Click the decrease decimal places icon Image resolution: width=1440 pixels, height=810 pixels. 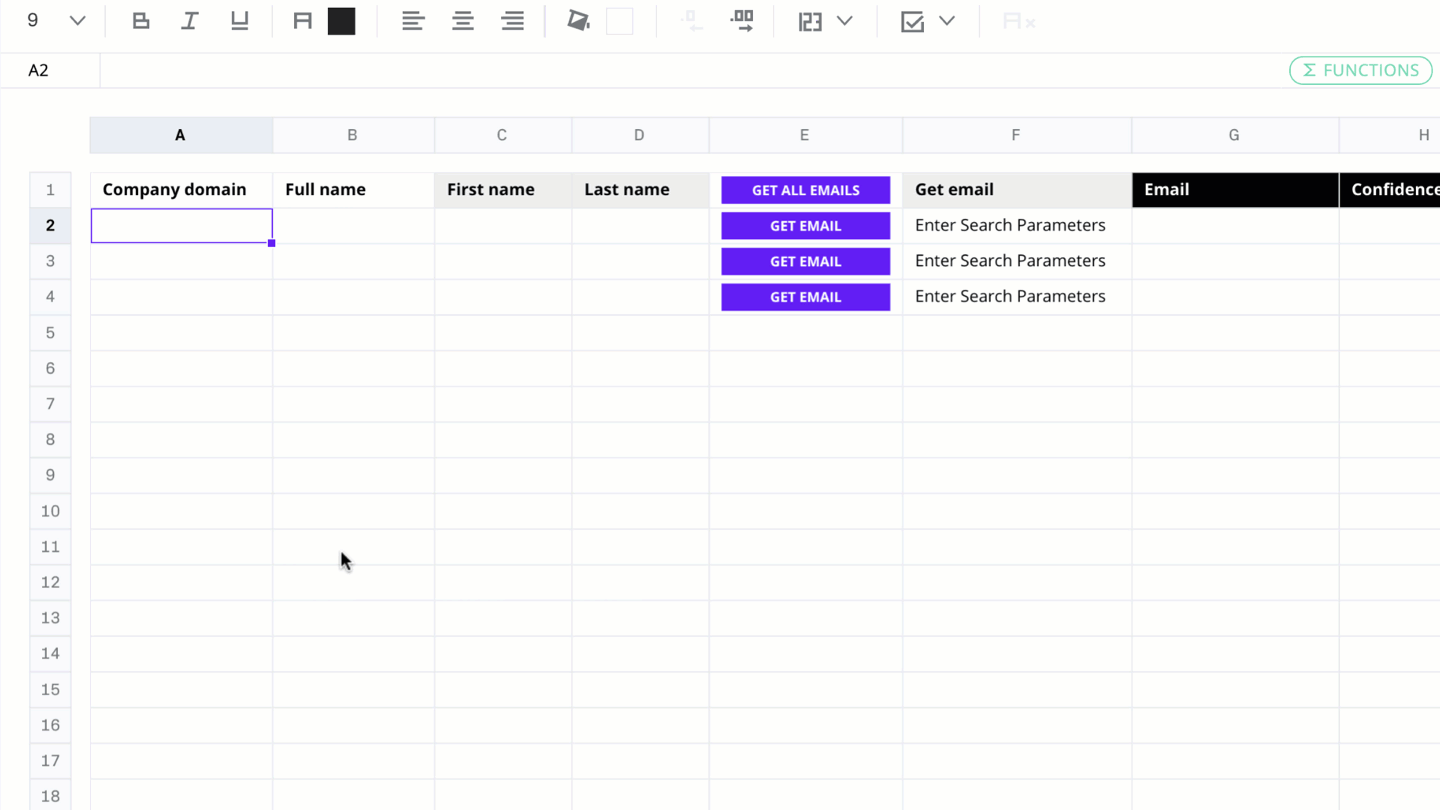(x=691, y=21)
